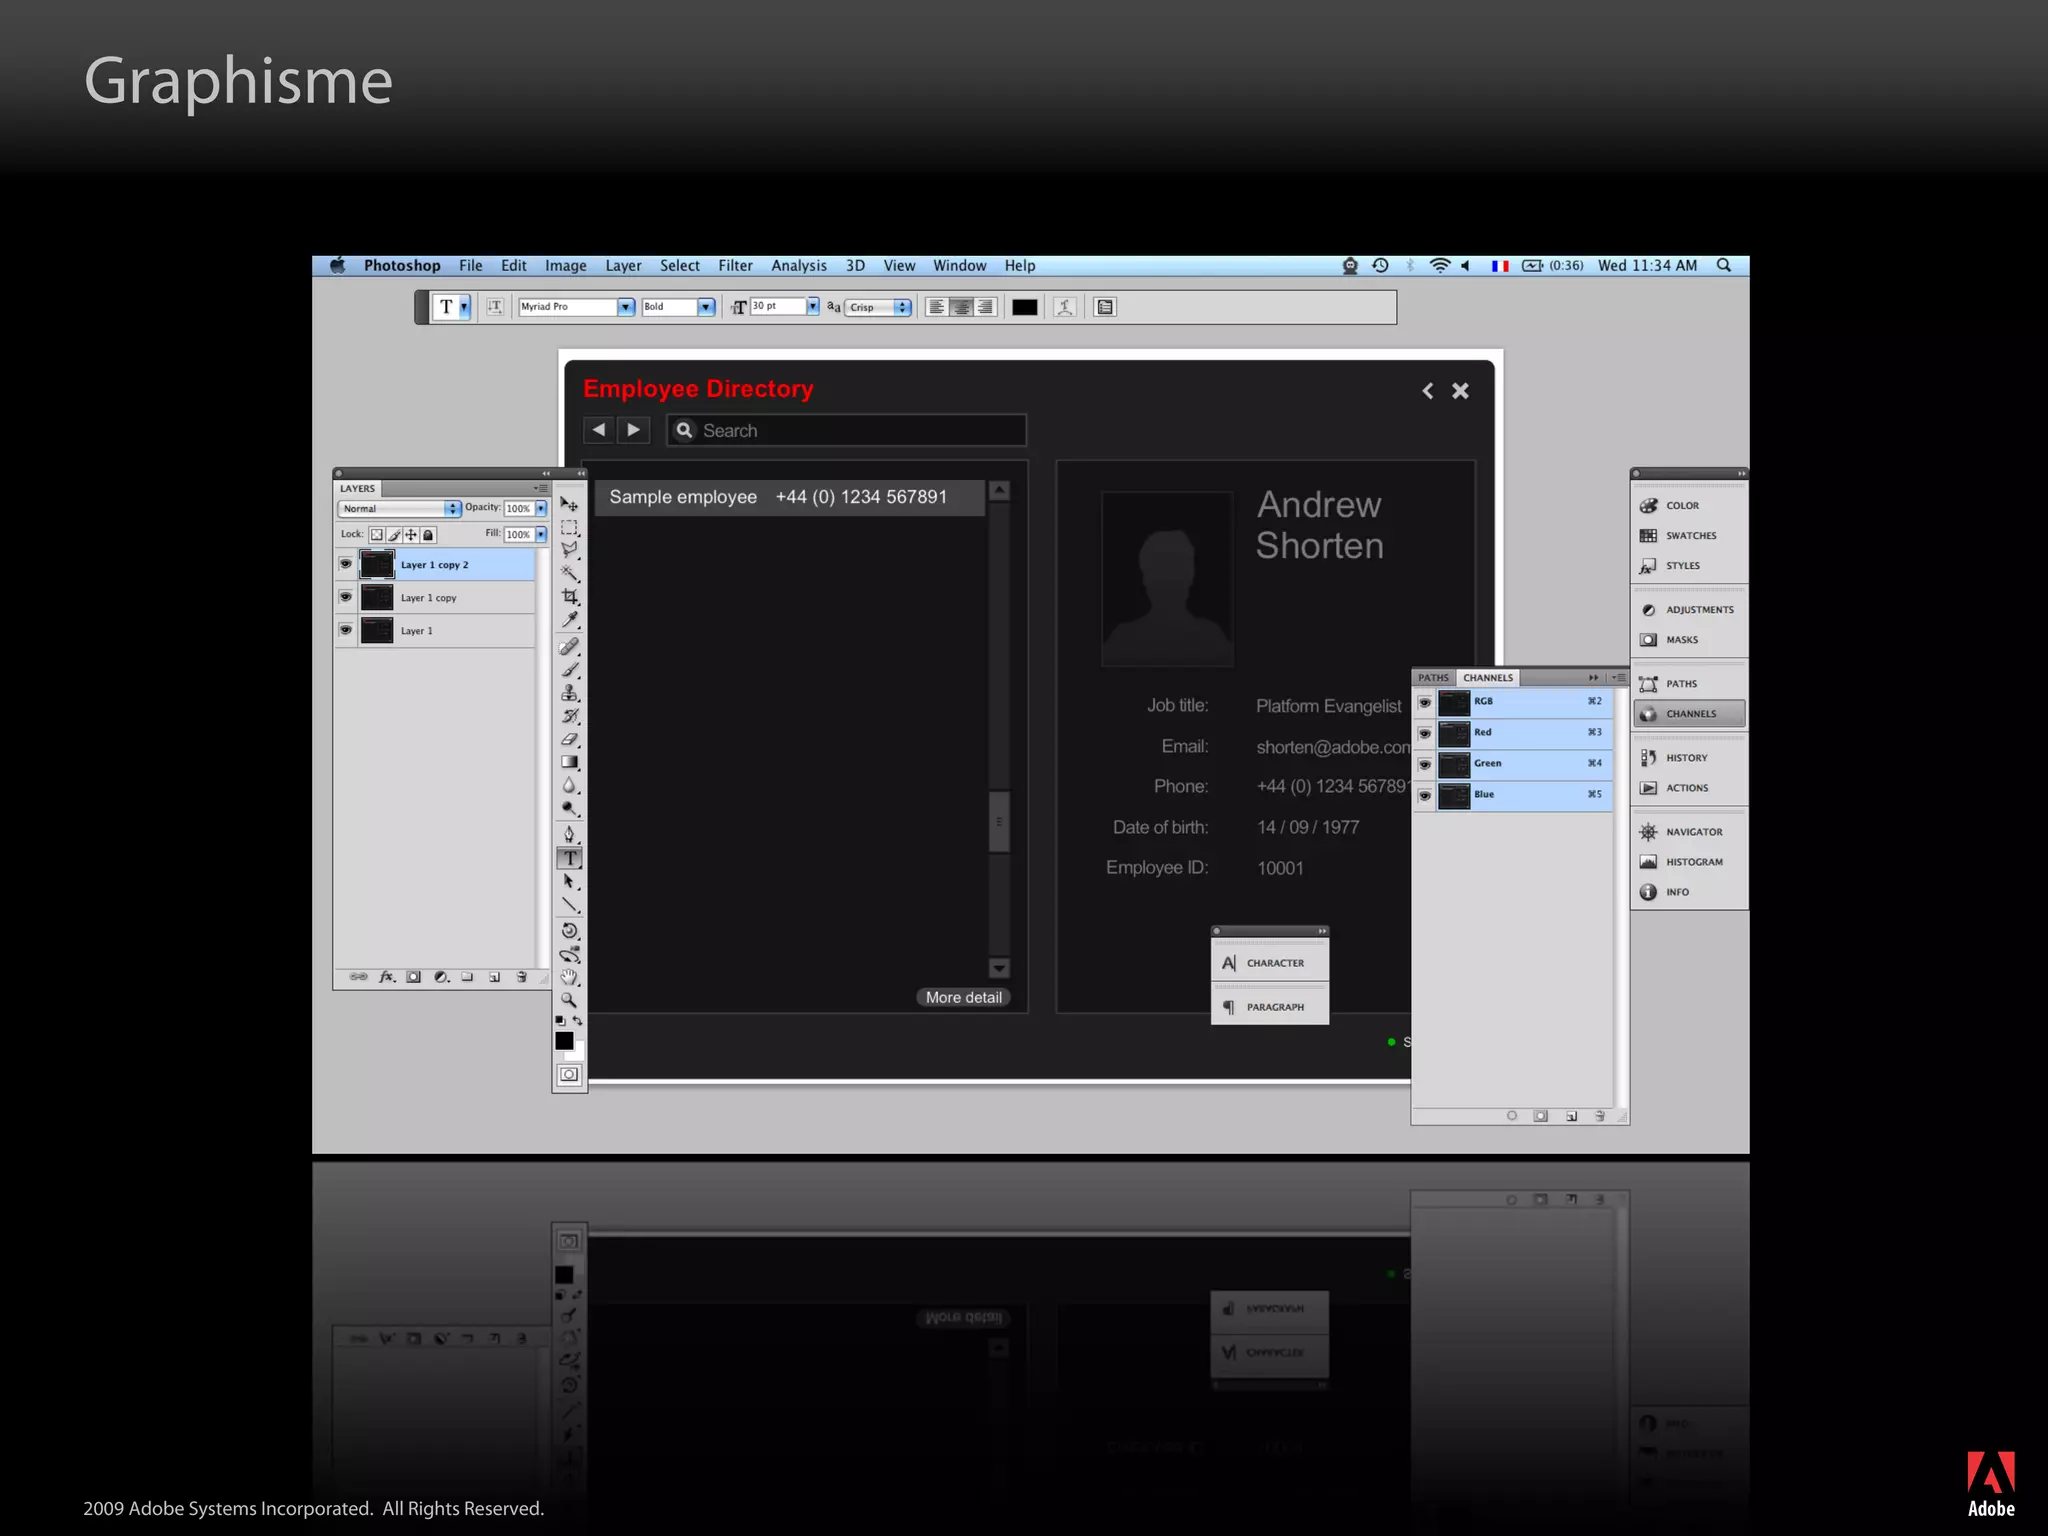Toggle visibility of the Green channel
Viewport: 2048px width, 1536px height.
(x=1424, y=764)
